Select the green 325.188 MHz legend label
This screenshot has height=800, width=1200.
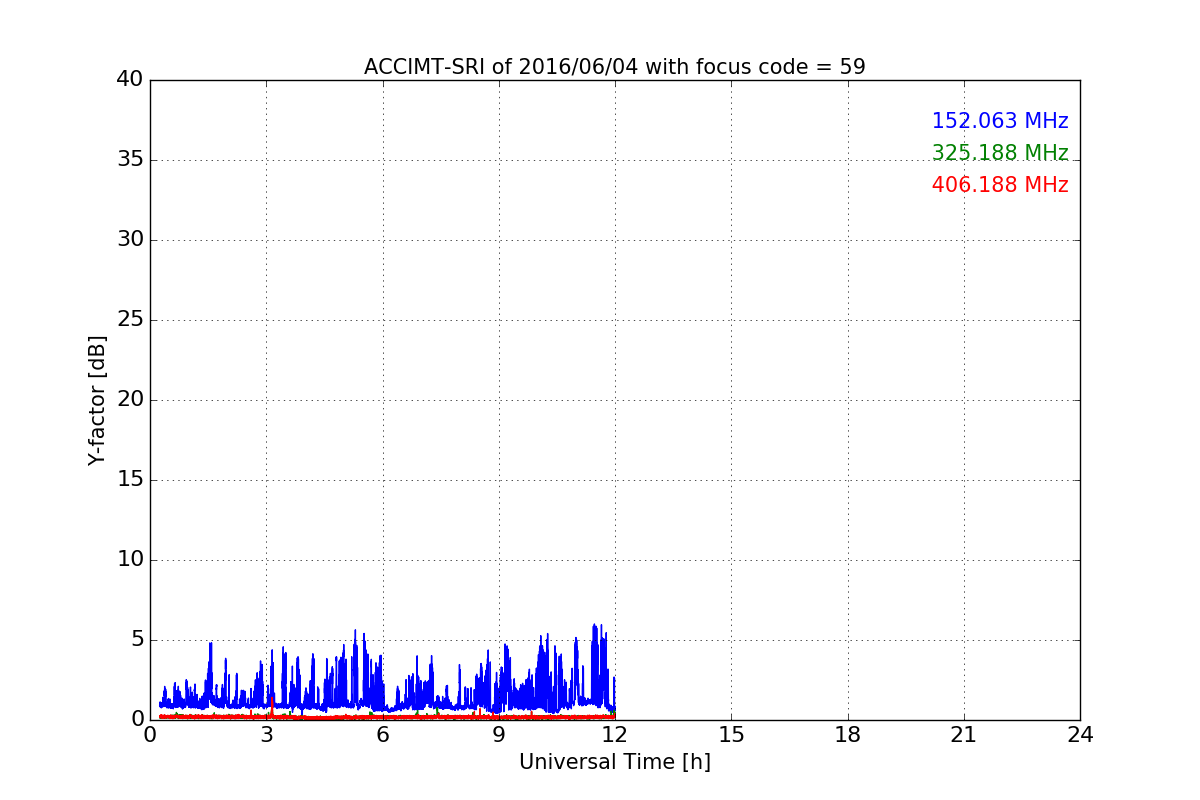(x=1000, y=153)
